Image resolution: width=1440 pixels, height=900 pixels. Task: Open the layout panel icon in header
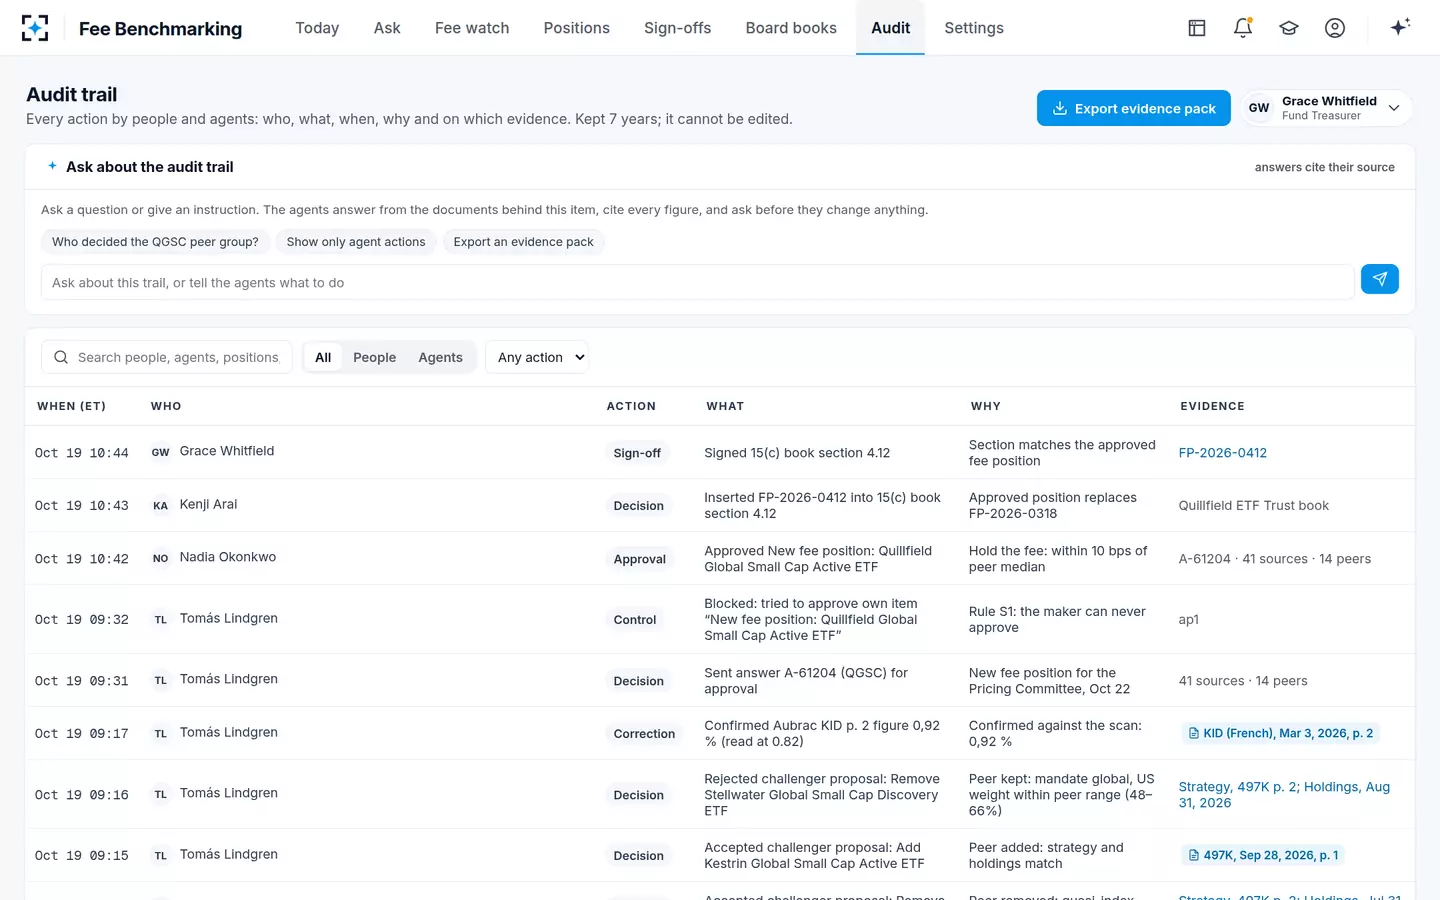pyautogui.click(x=1197, y=28)
